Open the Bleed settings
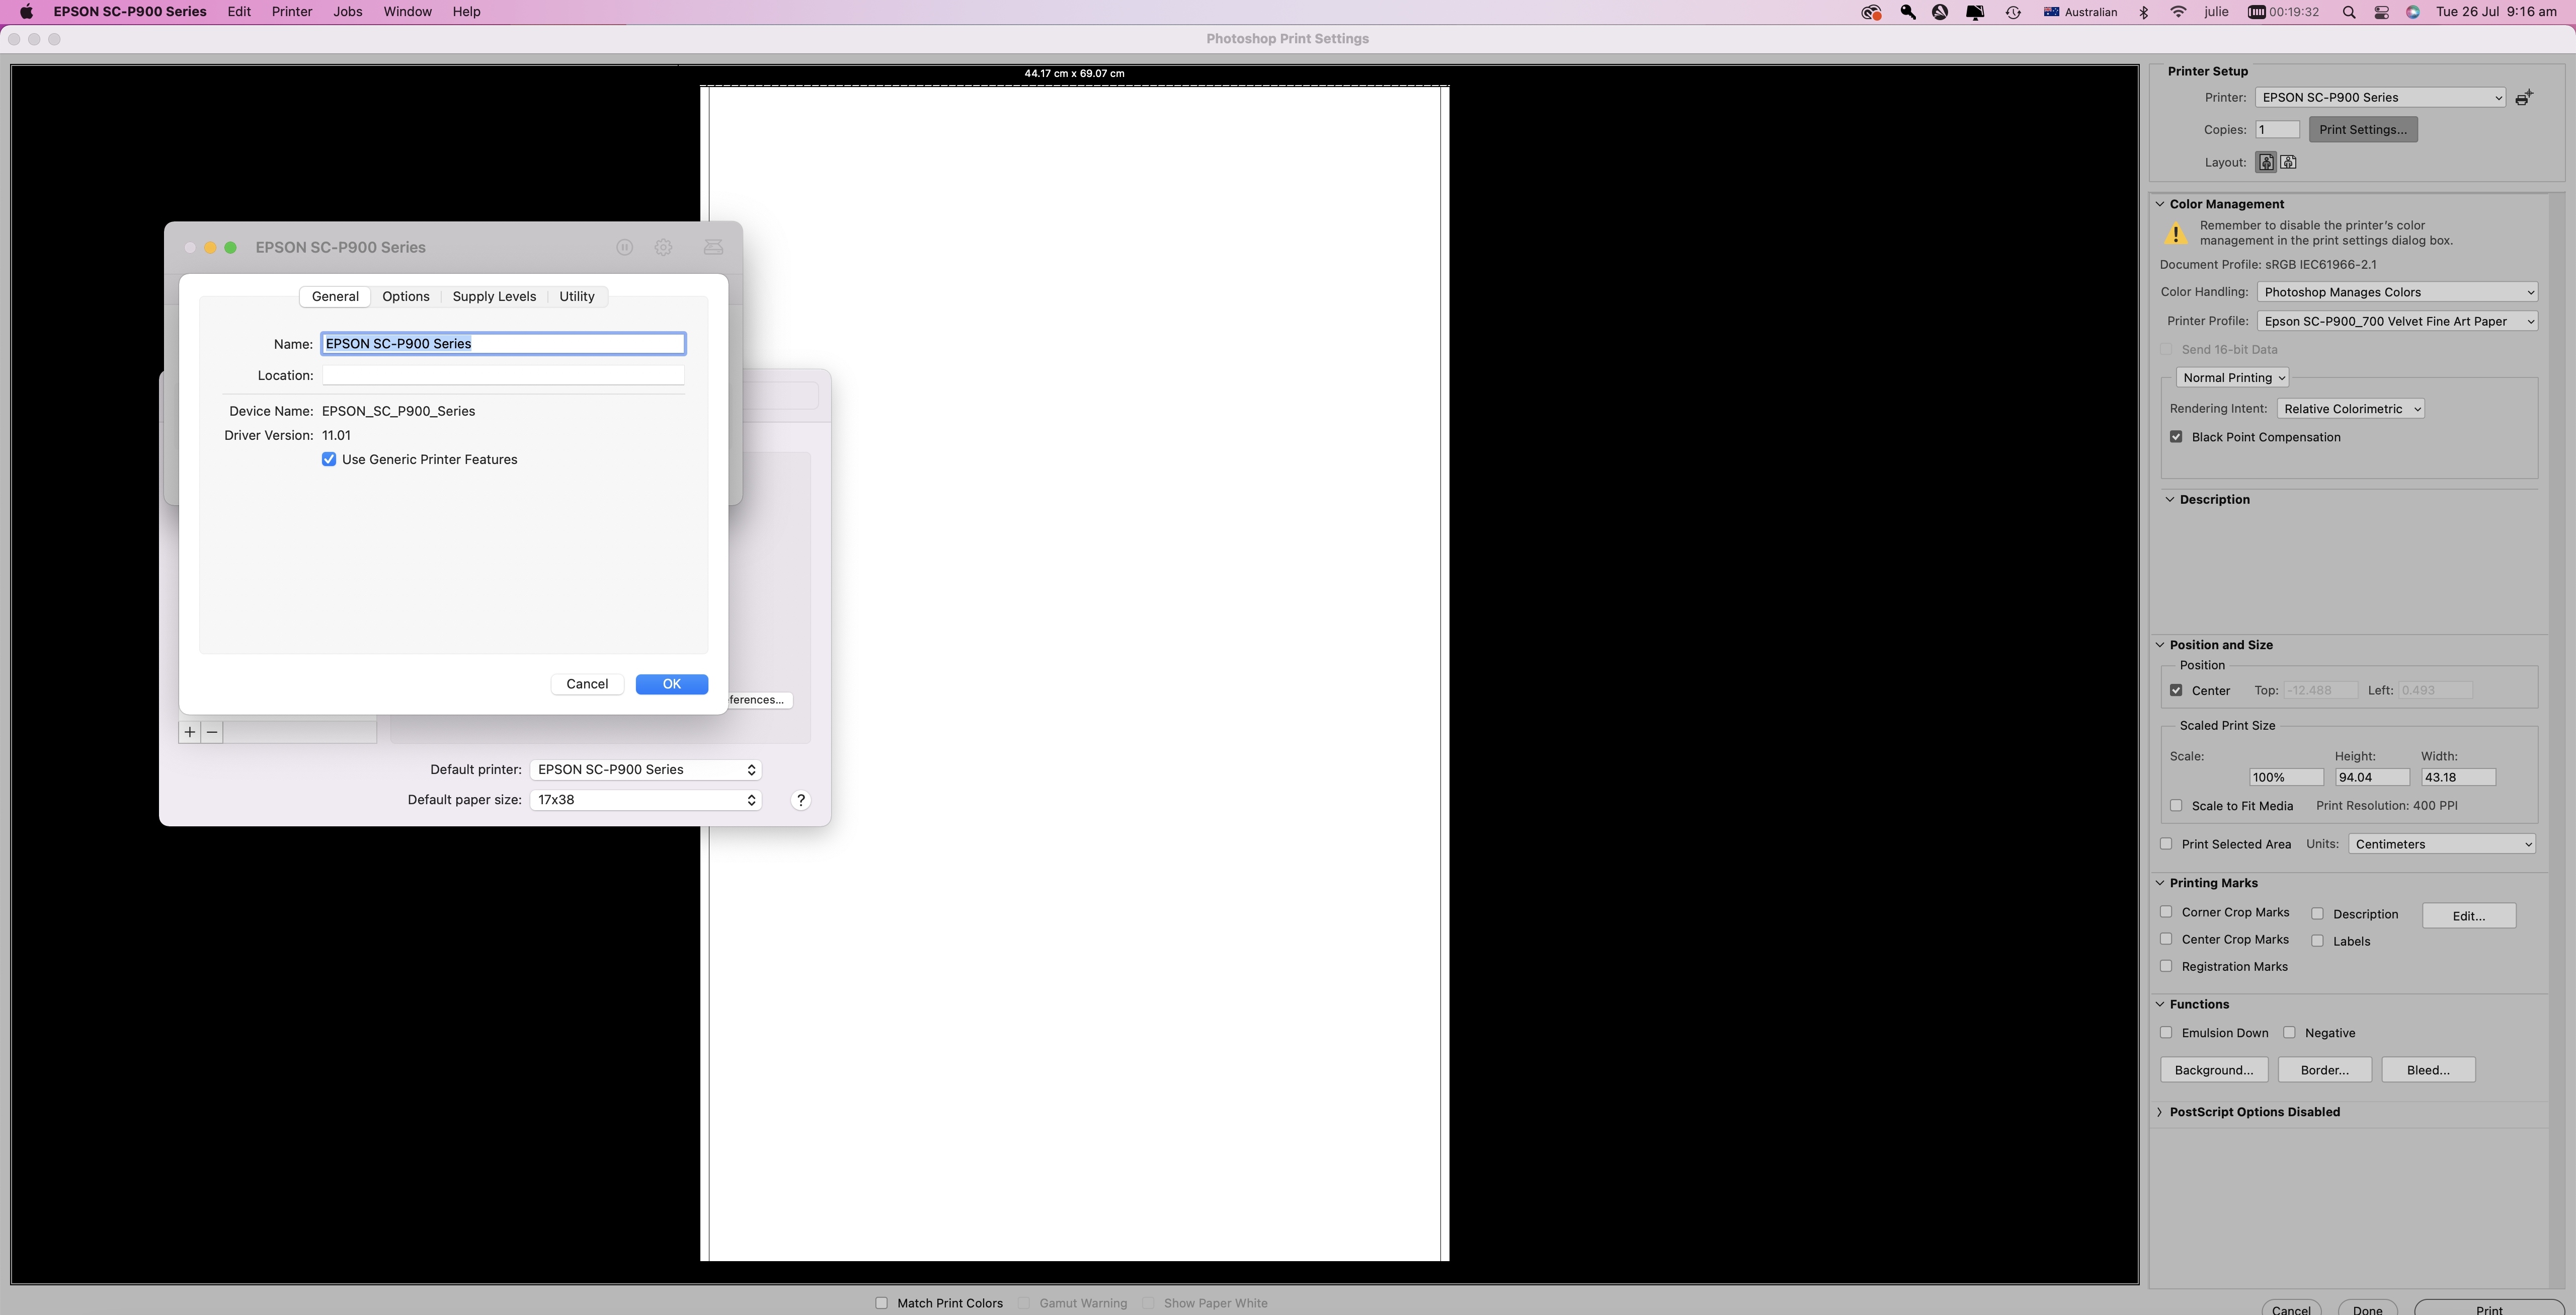The height and width of the screenshot is (1315, 2576). pyautogui.click(x=2428, y=1069)
